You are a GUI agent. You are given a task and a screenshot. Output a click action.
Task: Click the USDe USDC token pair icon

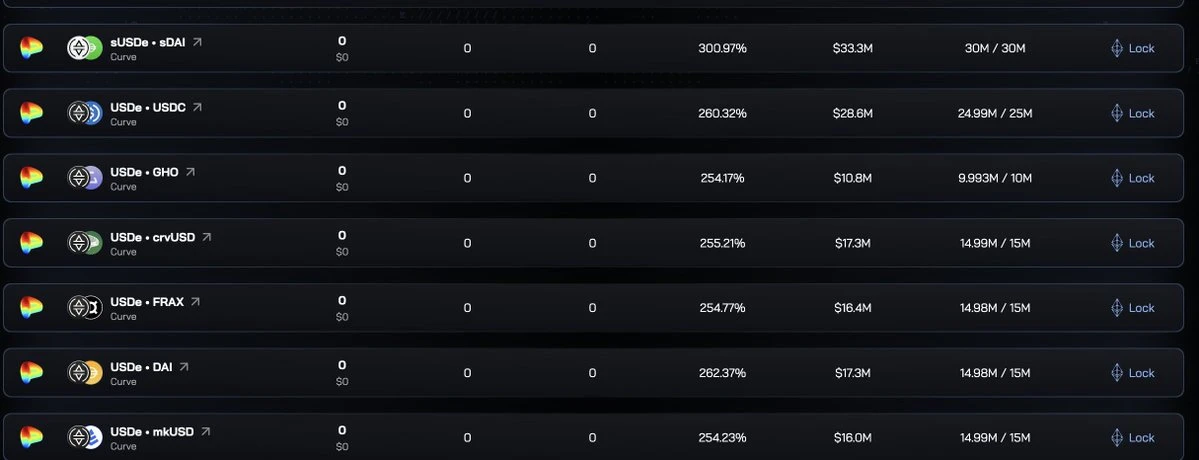point(85,113)
